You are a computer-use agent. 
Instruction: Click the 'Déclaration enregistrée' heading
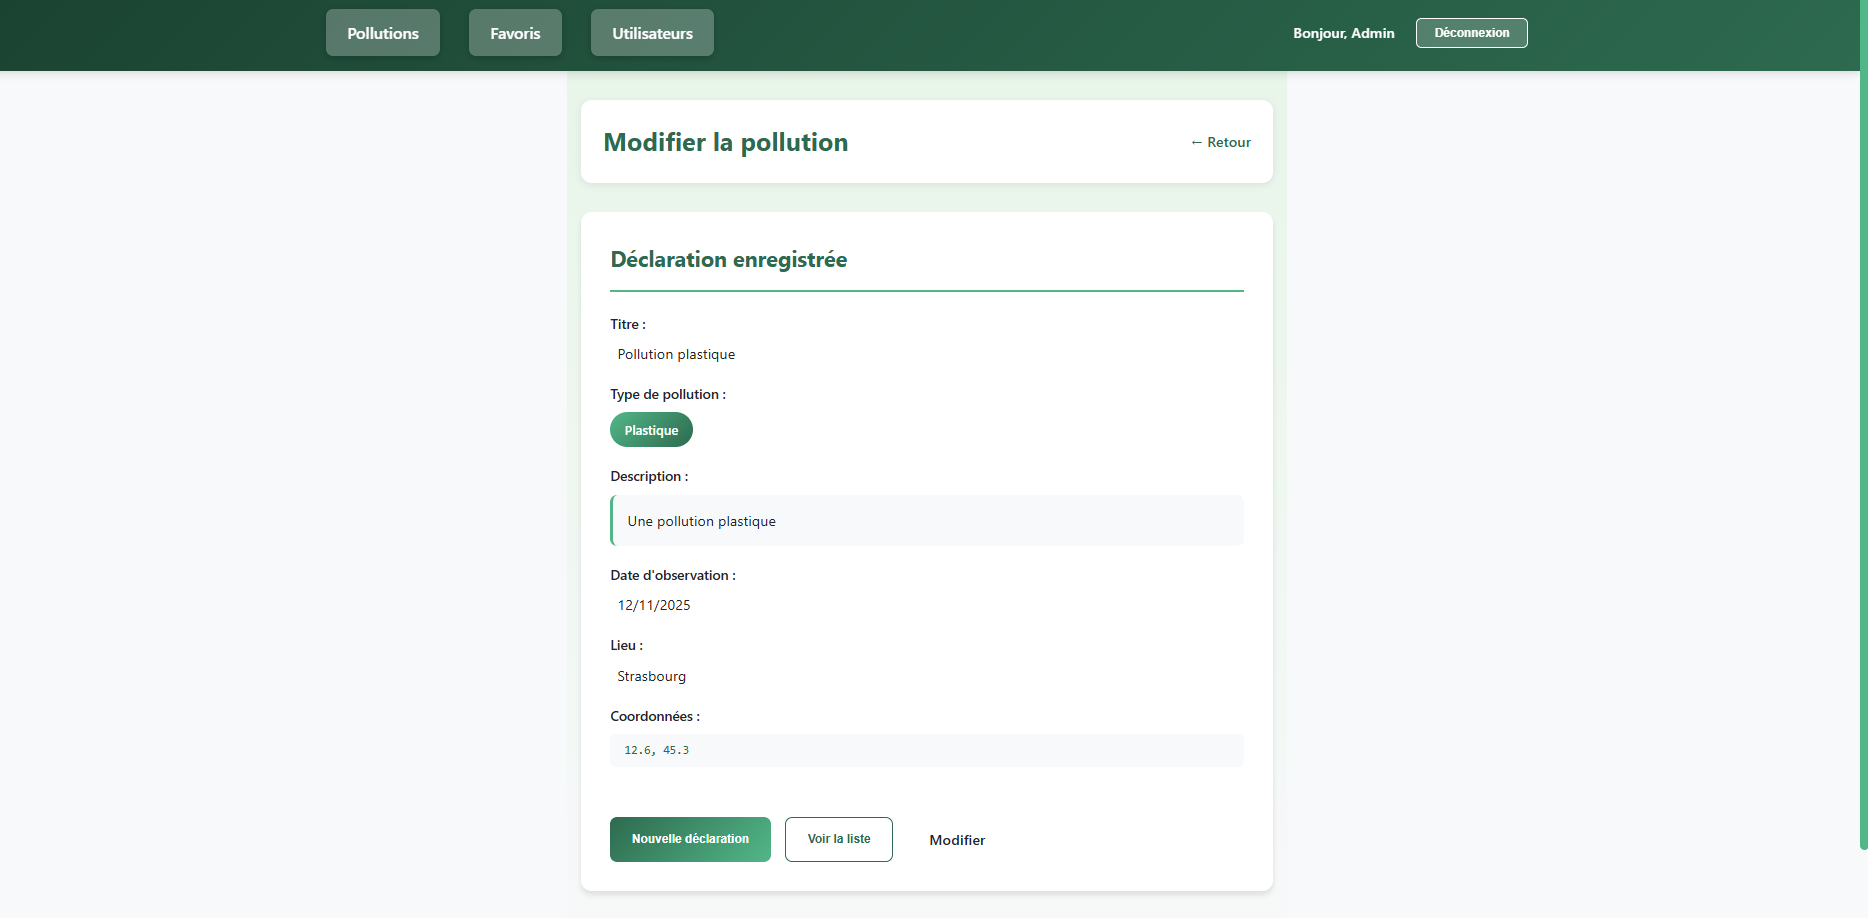click(x=729, y=260)
